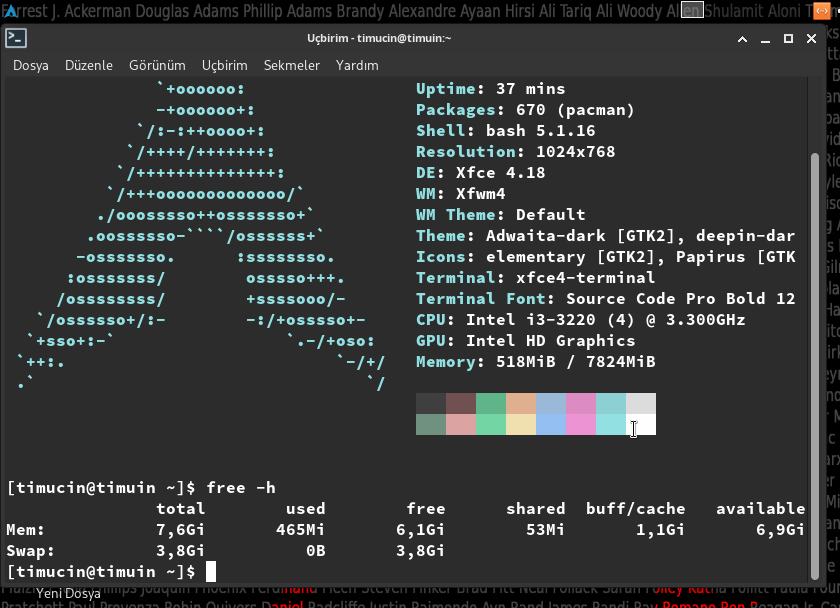The image size is (840, 608).
Task: Click the Mem used value '465Mi'
Action: (x=300, y=530)
